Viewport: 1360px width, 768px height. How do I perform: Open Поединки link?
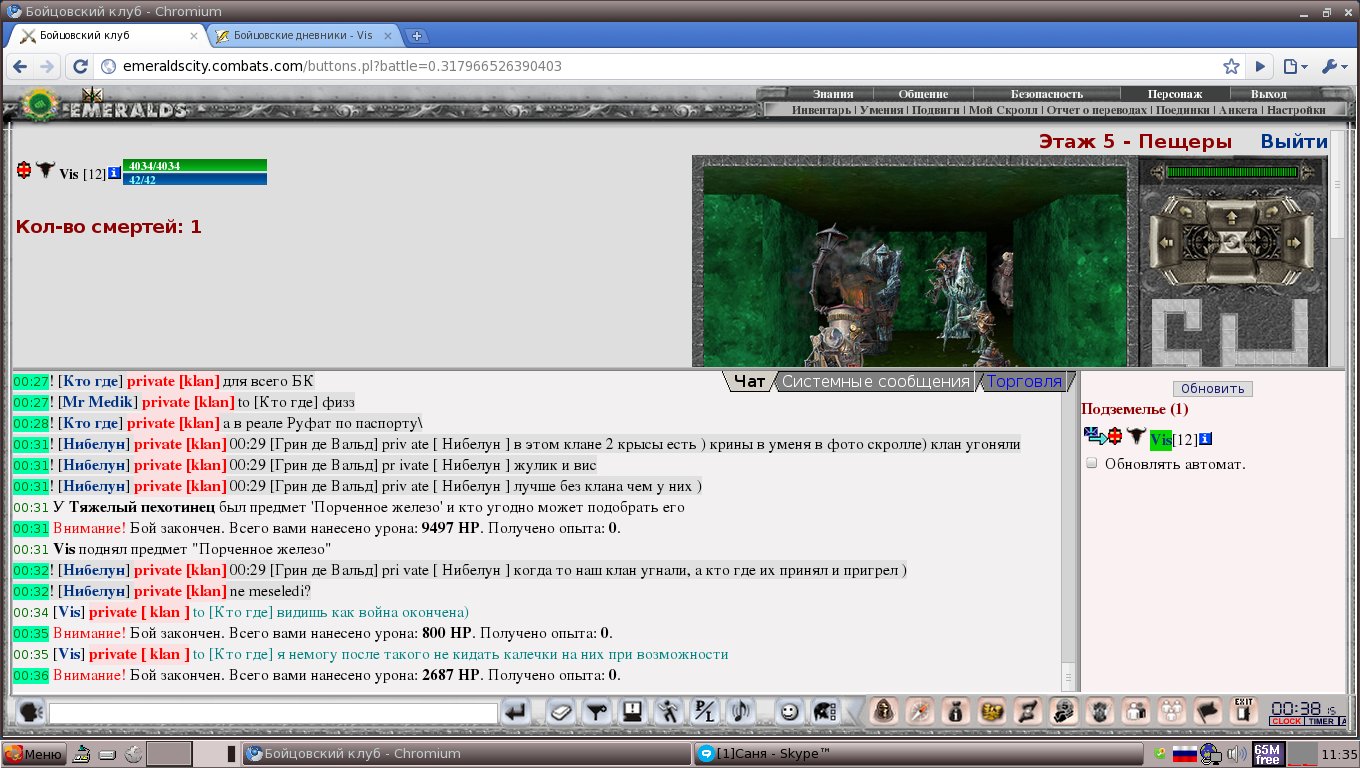(x=1184, y=110)
